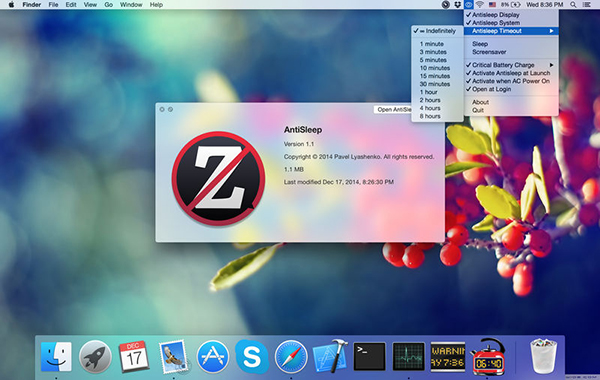
Task: Open Xcode in the dock
Action: (330, 356)
